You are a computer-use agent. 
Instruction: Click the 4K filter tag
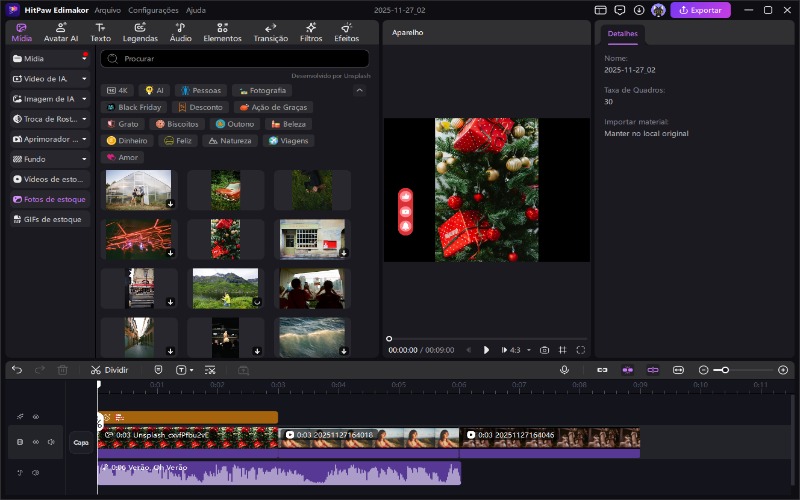click(117, 90)
